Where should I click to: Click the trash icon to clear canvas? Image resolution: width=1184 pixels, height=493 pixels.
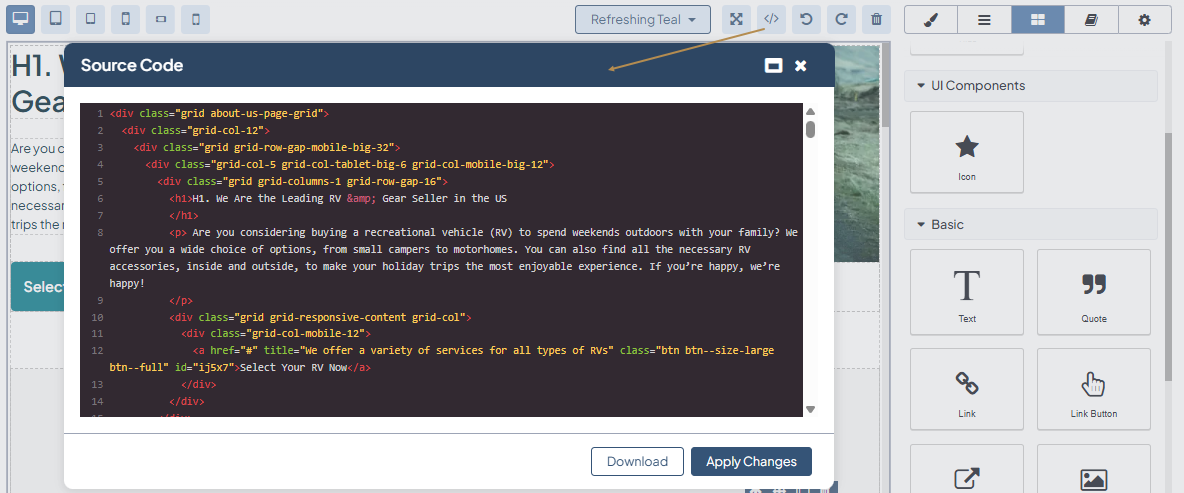(x=876, y=19)
